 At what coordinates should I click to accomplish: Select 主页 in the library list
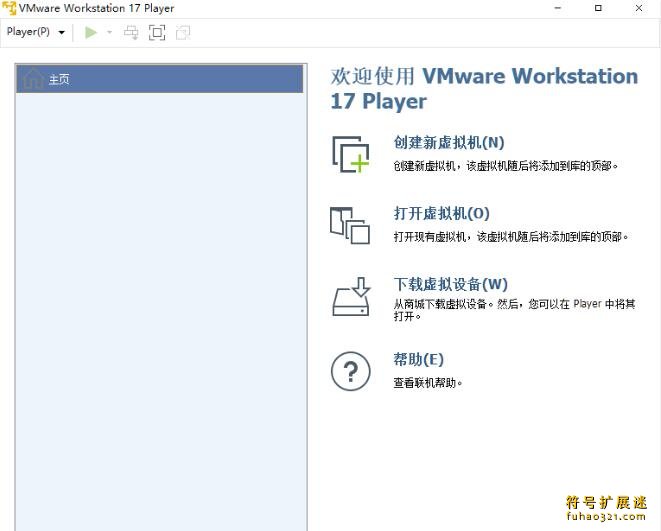click(x=159, y=79)
